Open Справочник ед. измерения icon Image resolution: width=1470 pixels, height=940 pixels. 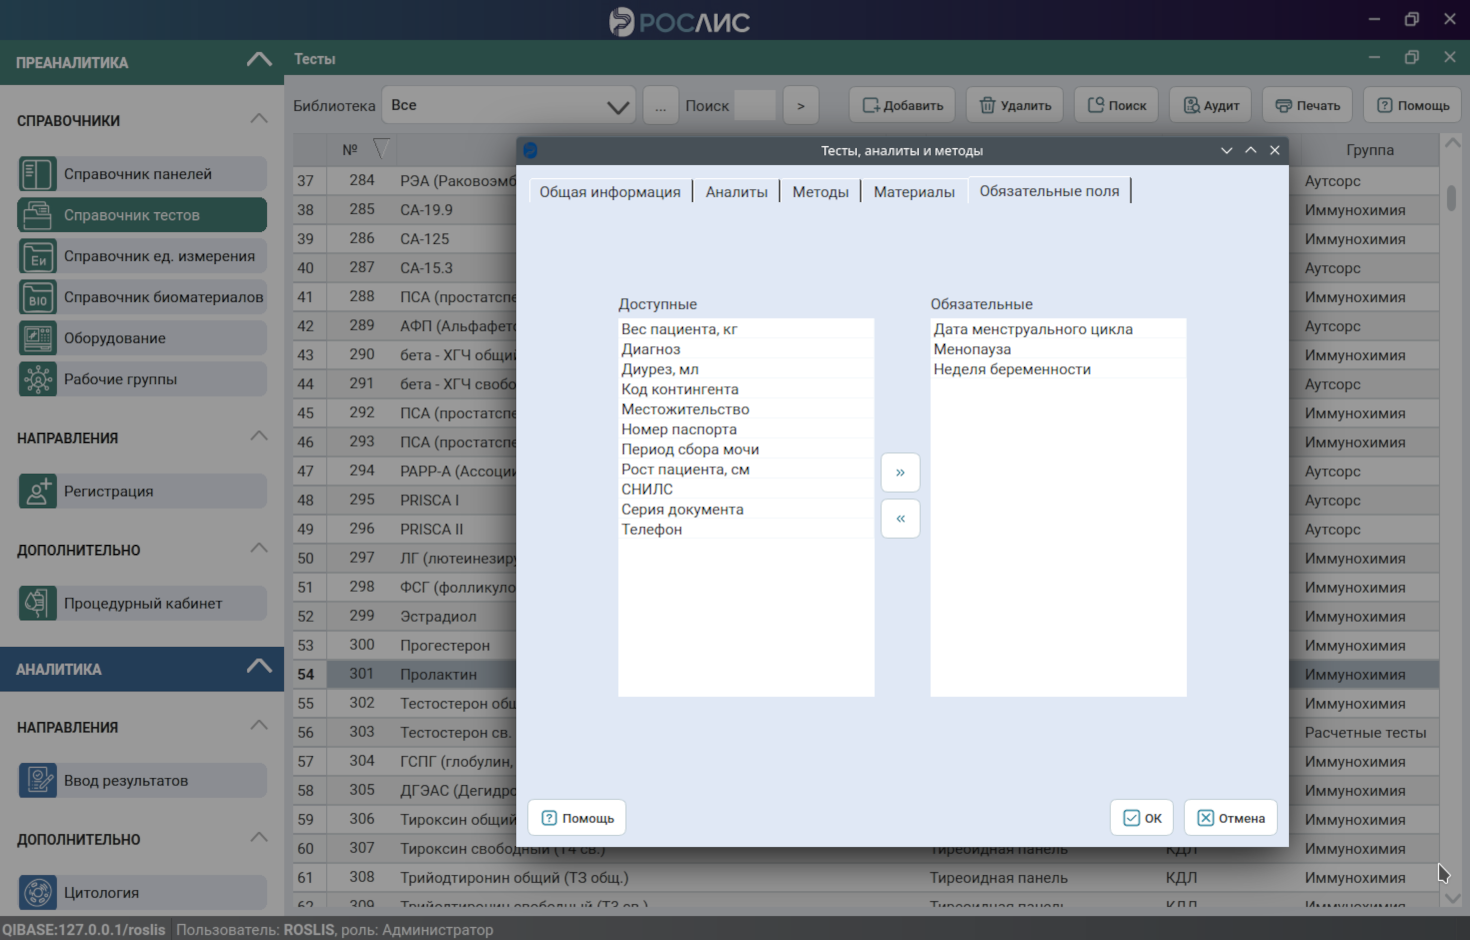point(38,256)
